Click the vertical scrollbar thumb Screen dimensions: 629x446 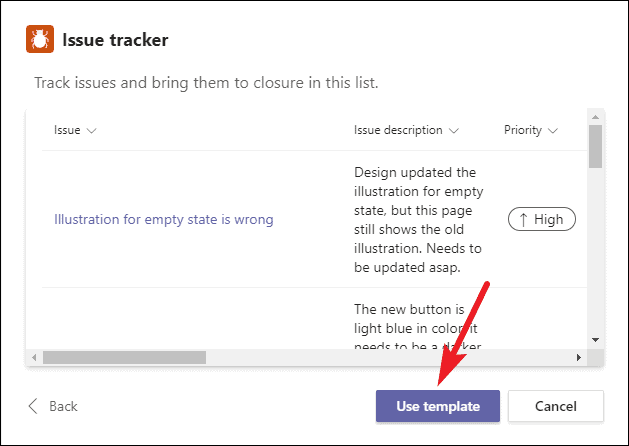(x=595, y=146)
